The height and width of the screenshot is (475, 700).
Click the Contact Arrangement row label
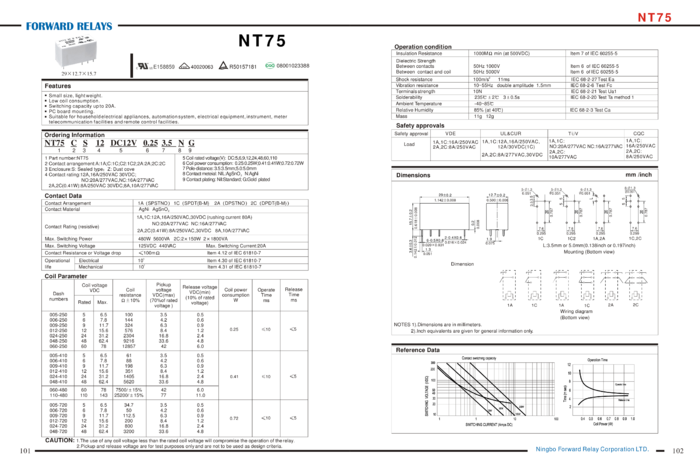pos(67,203)
